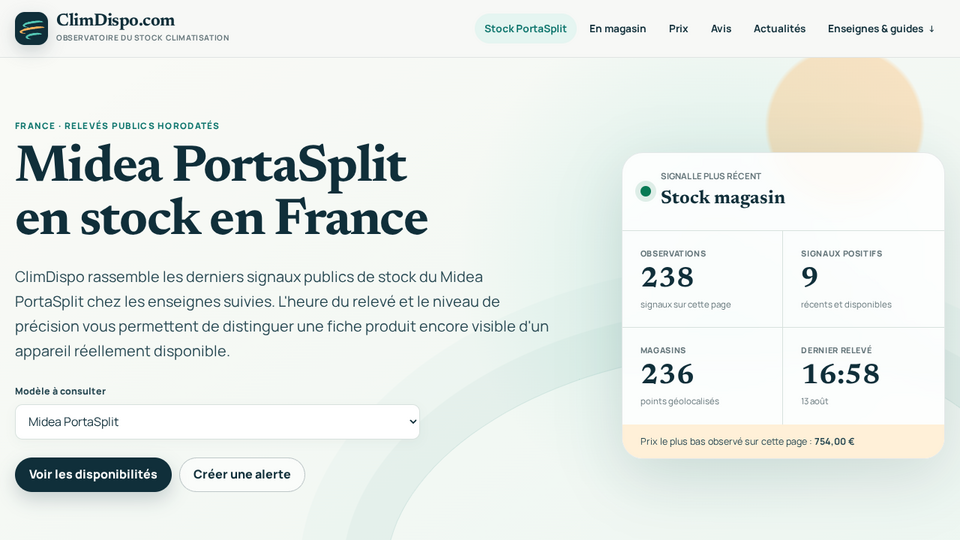
Task: Click the lowest price 754,00 €
Action: pyautogui.click(x=834, y=441)
